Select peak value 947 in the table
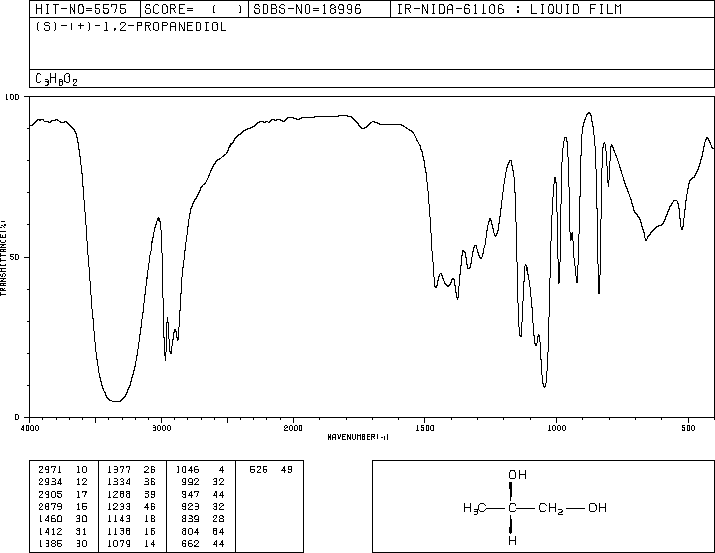The image size is (715, 553). 191,494
